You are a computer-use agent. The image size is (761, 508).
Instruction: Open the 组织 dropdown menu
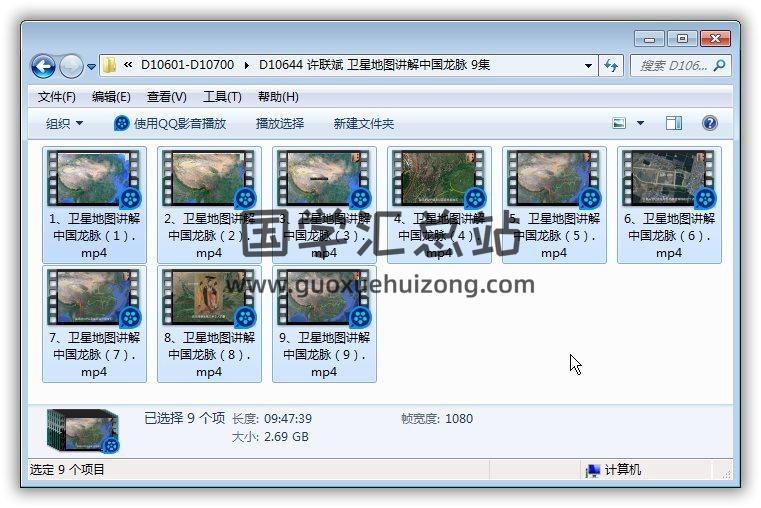[x=64, y=123]
